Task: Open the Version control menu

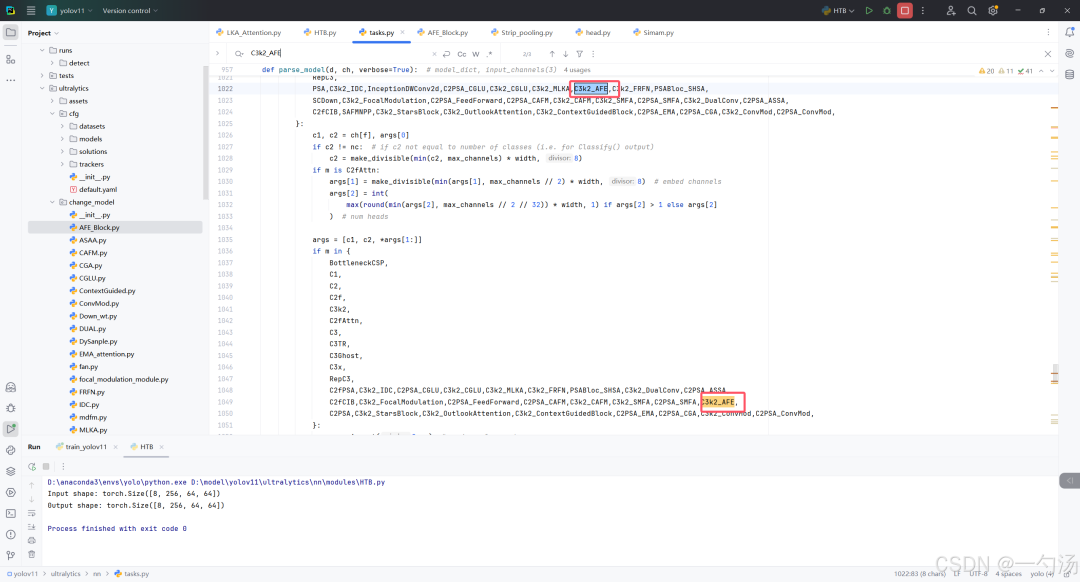Action: tap(130, 10)
